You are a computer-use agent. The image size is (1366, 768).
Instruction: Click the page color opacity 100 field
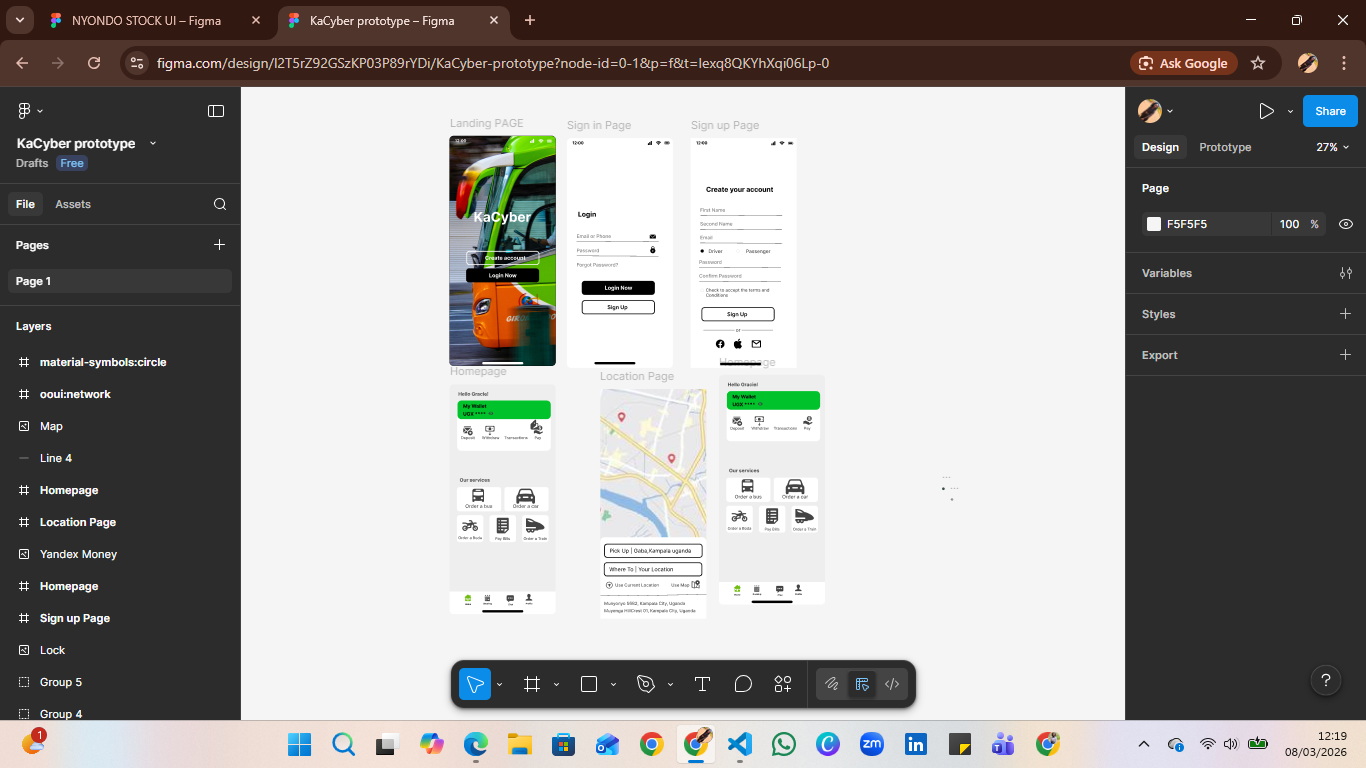coord(1289,224)
